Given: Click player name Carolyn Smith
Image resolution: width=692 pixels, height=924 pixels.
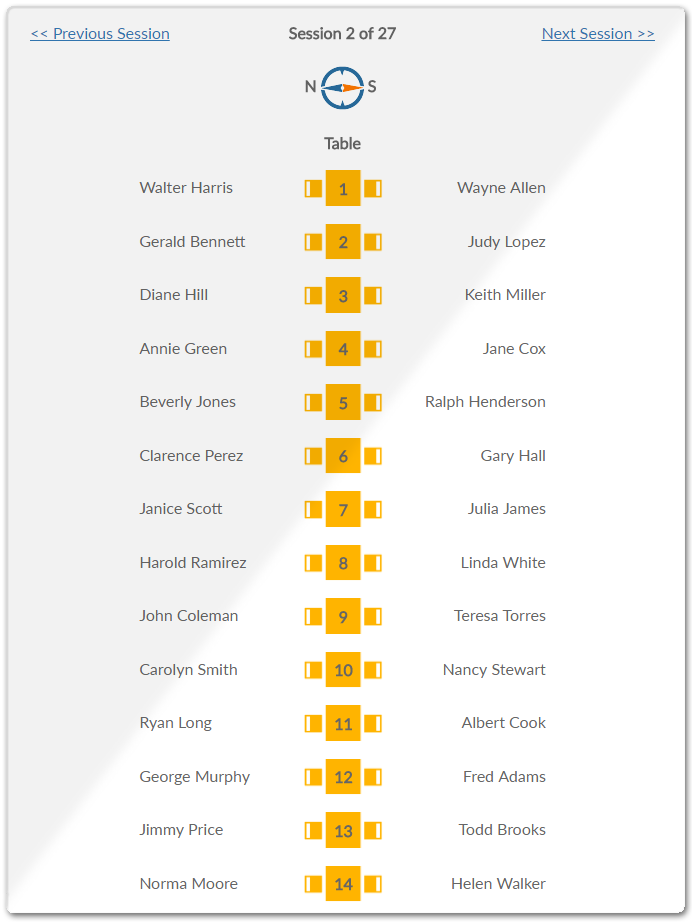Looking at the screenshot, I should click(x=188, y=670).
